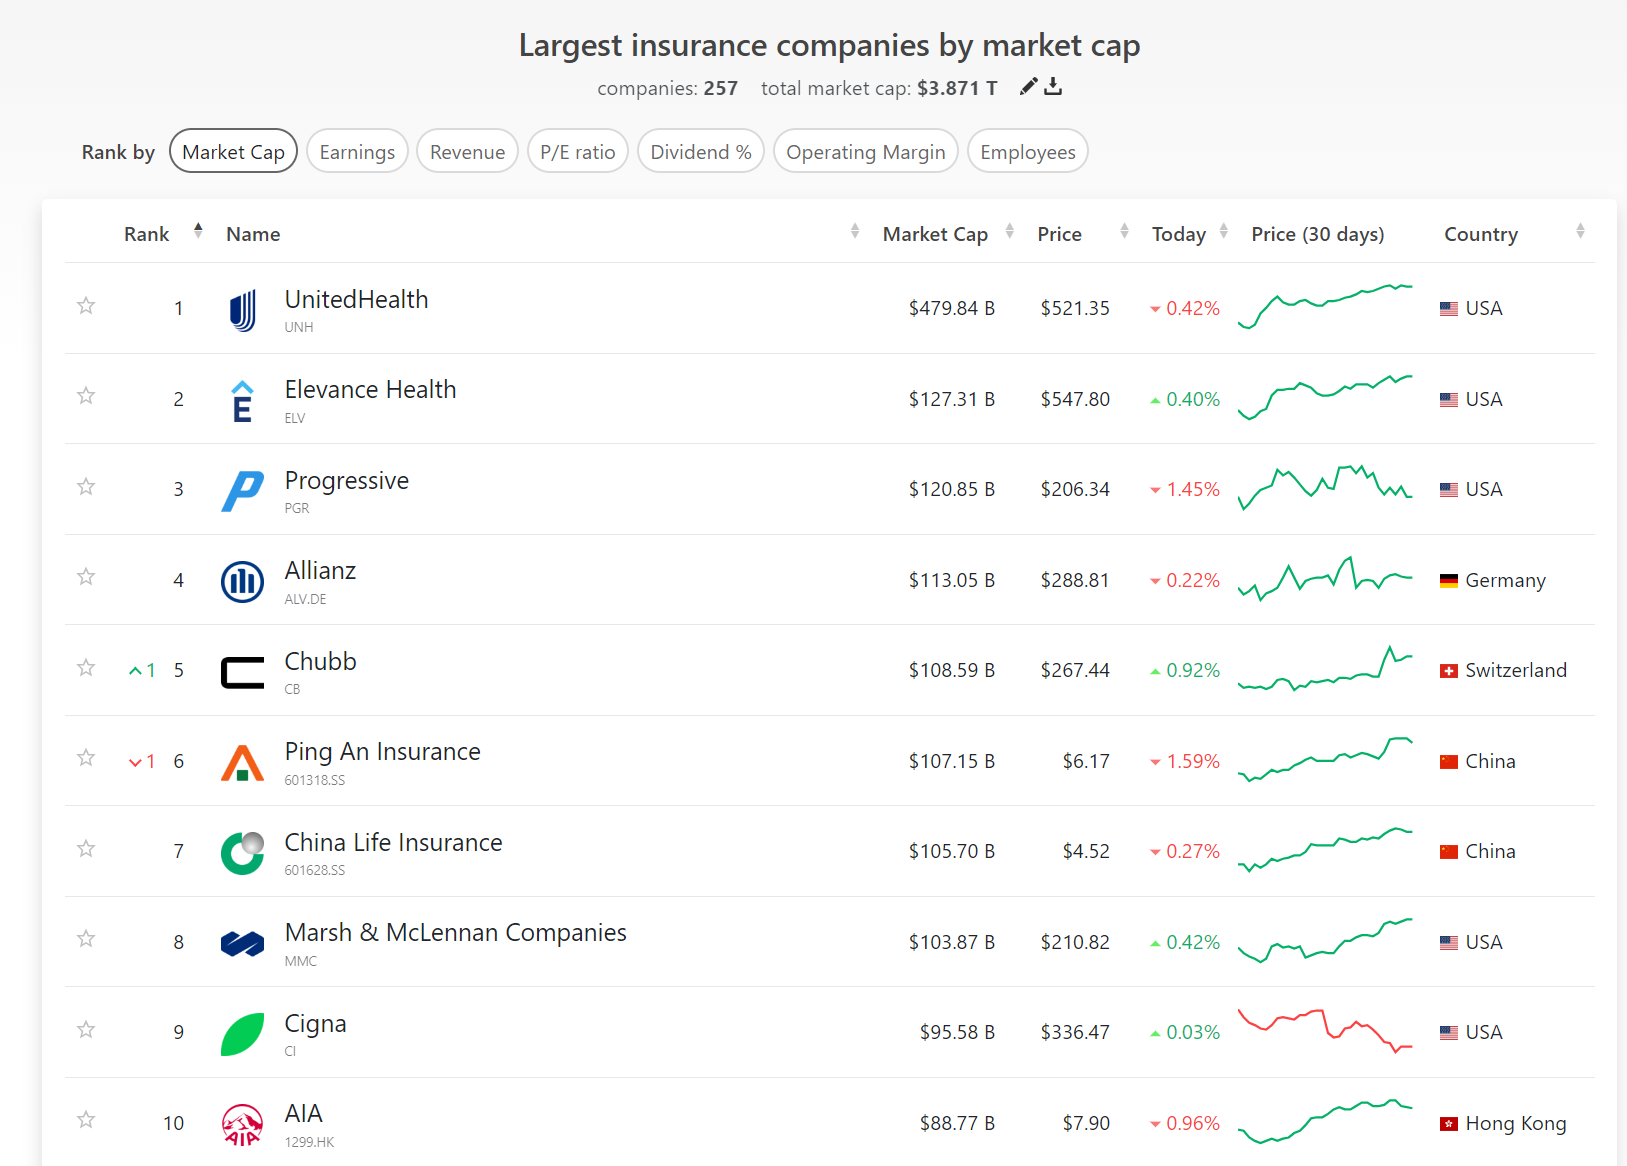
Task: Select the Market Cap ranking tab
Action: 233,151
